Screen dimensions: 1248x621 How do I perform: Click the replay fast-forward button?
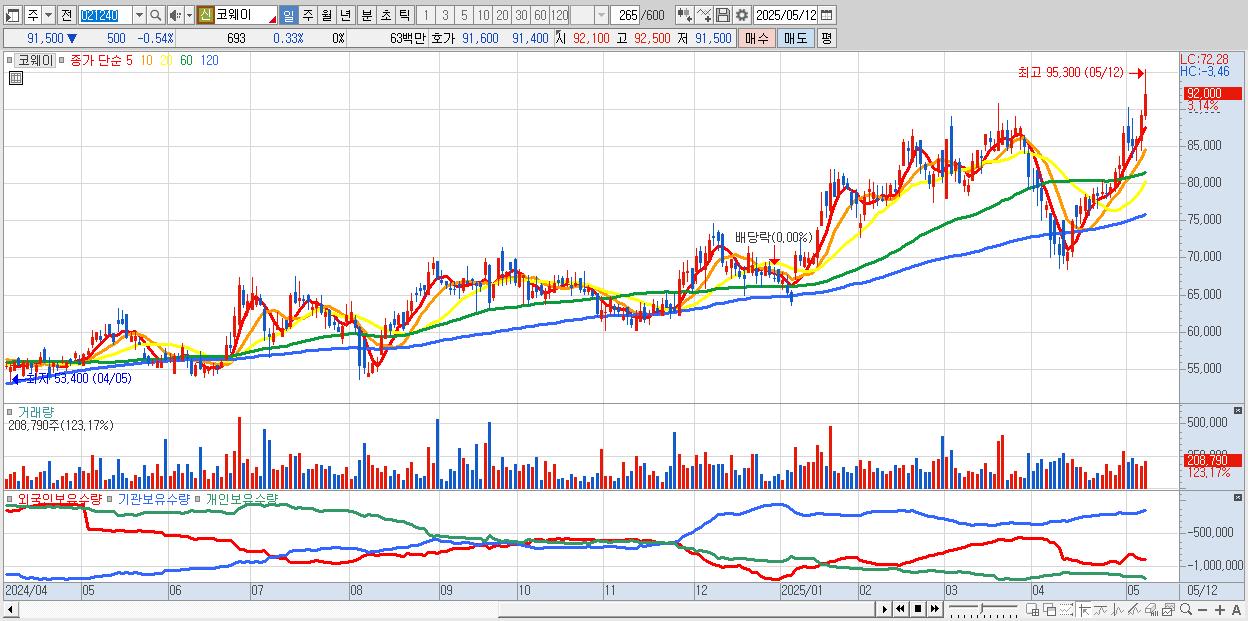click(x=934, y=609)
